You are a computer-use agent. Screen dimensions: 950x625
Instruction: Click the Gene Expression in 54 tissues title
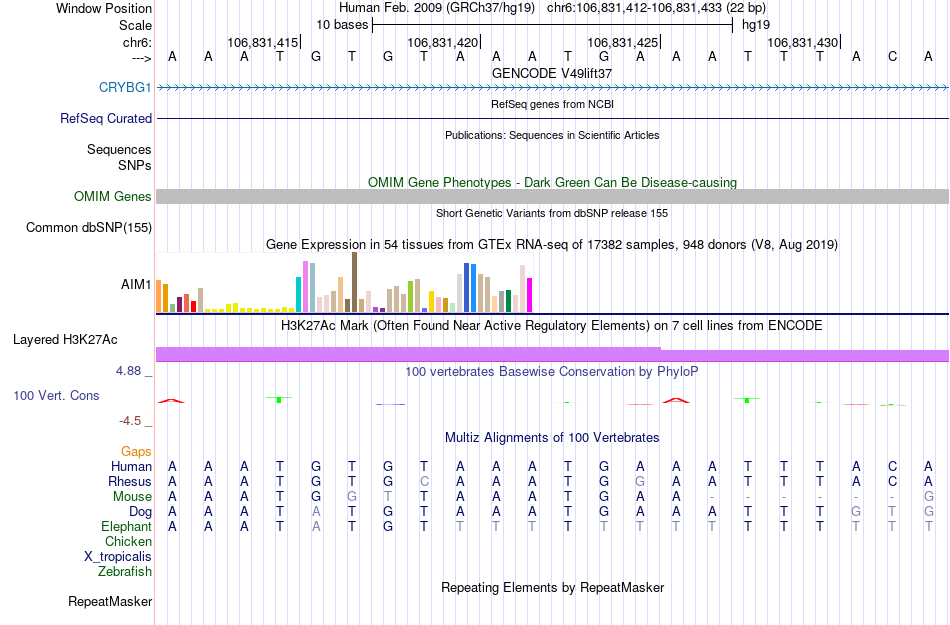(x=552, y=245)
